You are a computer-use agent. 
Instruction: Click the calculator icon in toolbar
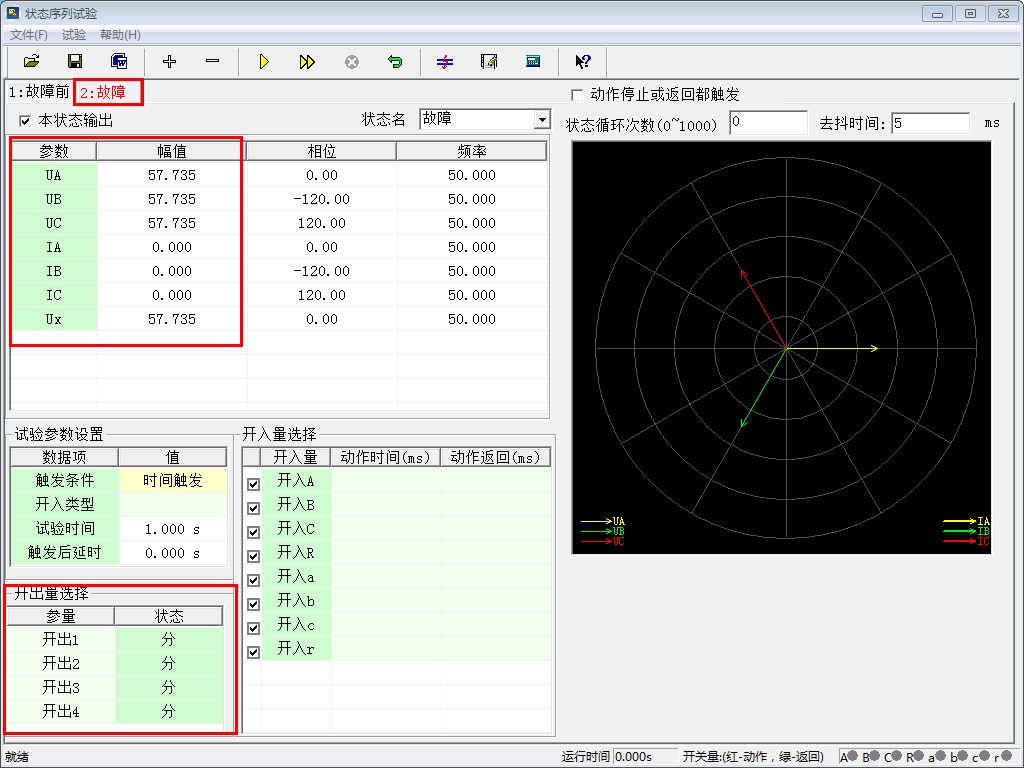pos(533,62)
